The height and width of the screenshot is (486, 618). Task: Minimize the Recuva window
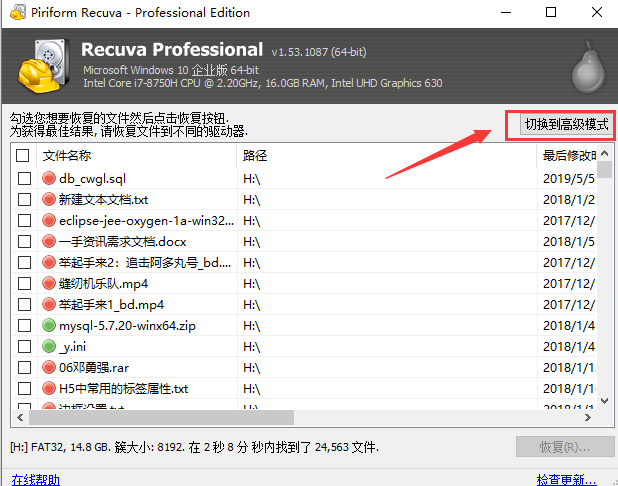506,13
